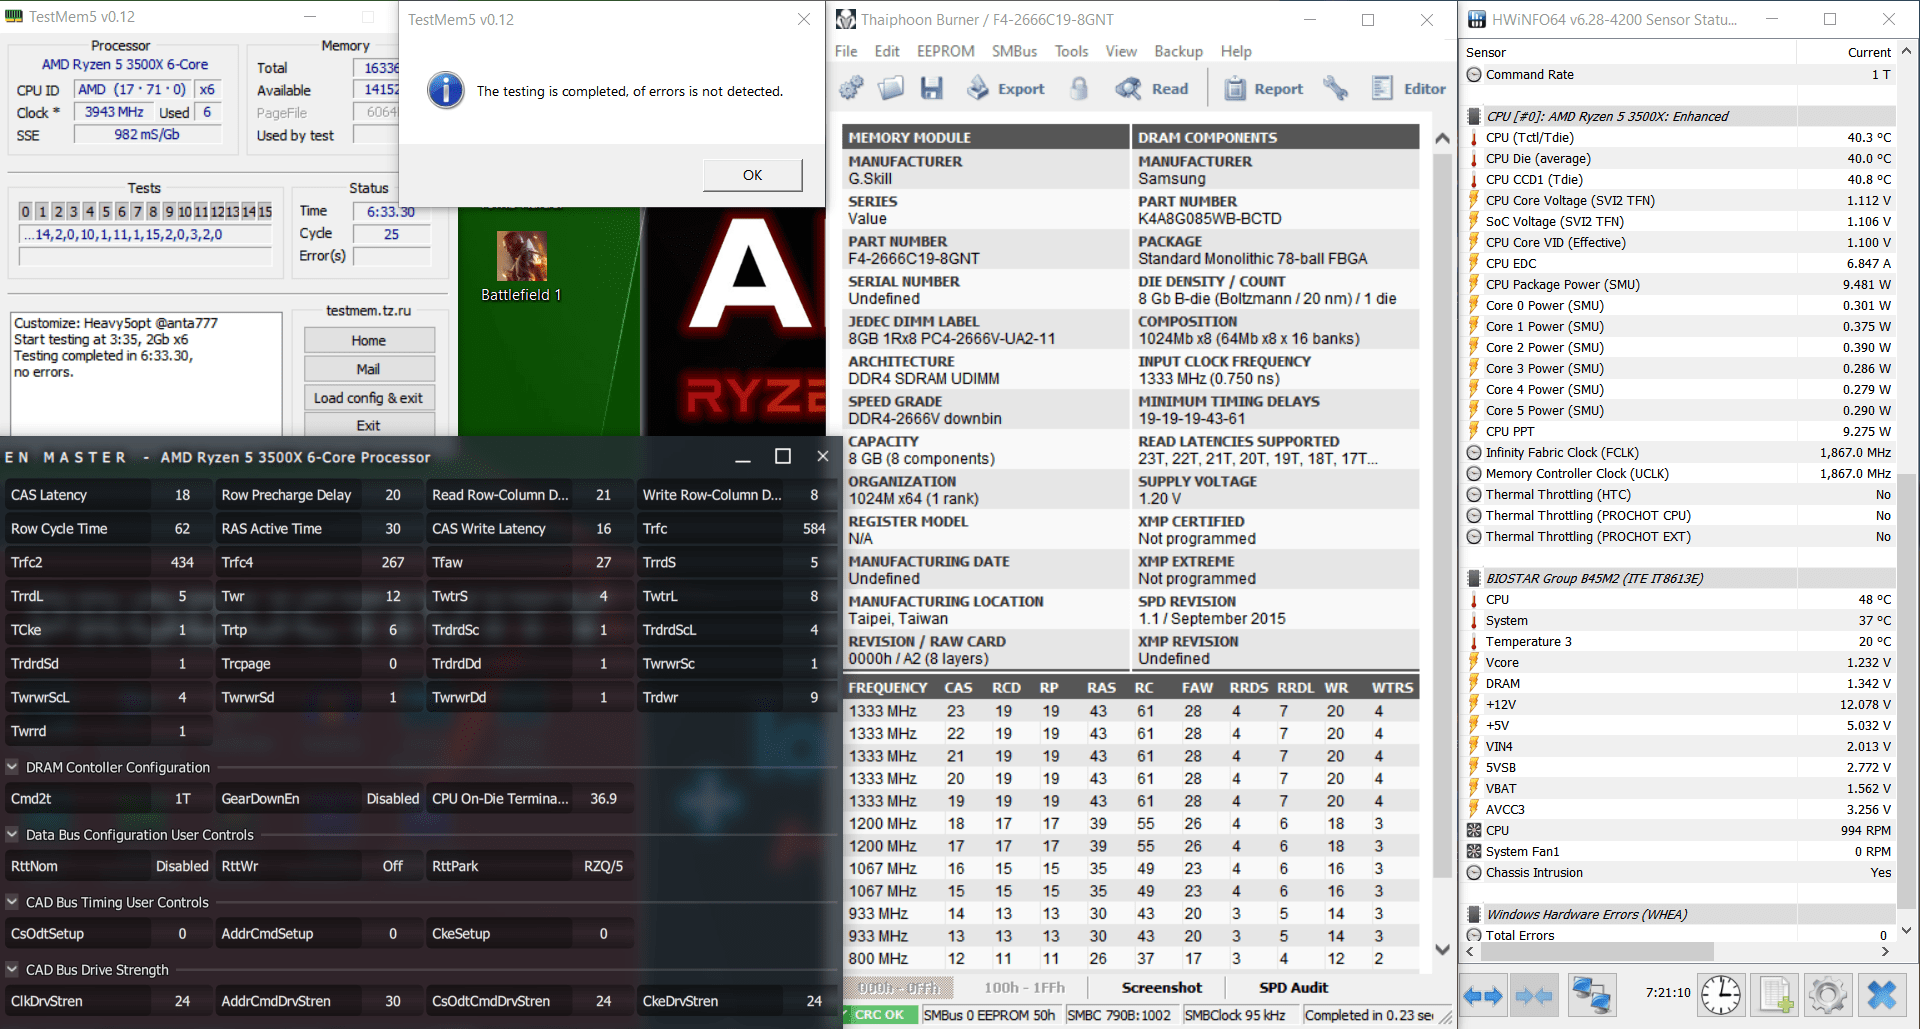Image resolution: width=1920 pixels, height=1029 pixels.
Task: Open the SMBus menu
Action: (x=1014, y=51)
